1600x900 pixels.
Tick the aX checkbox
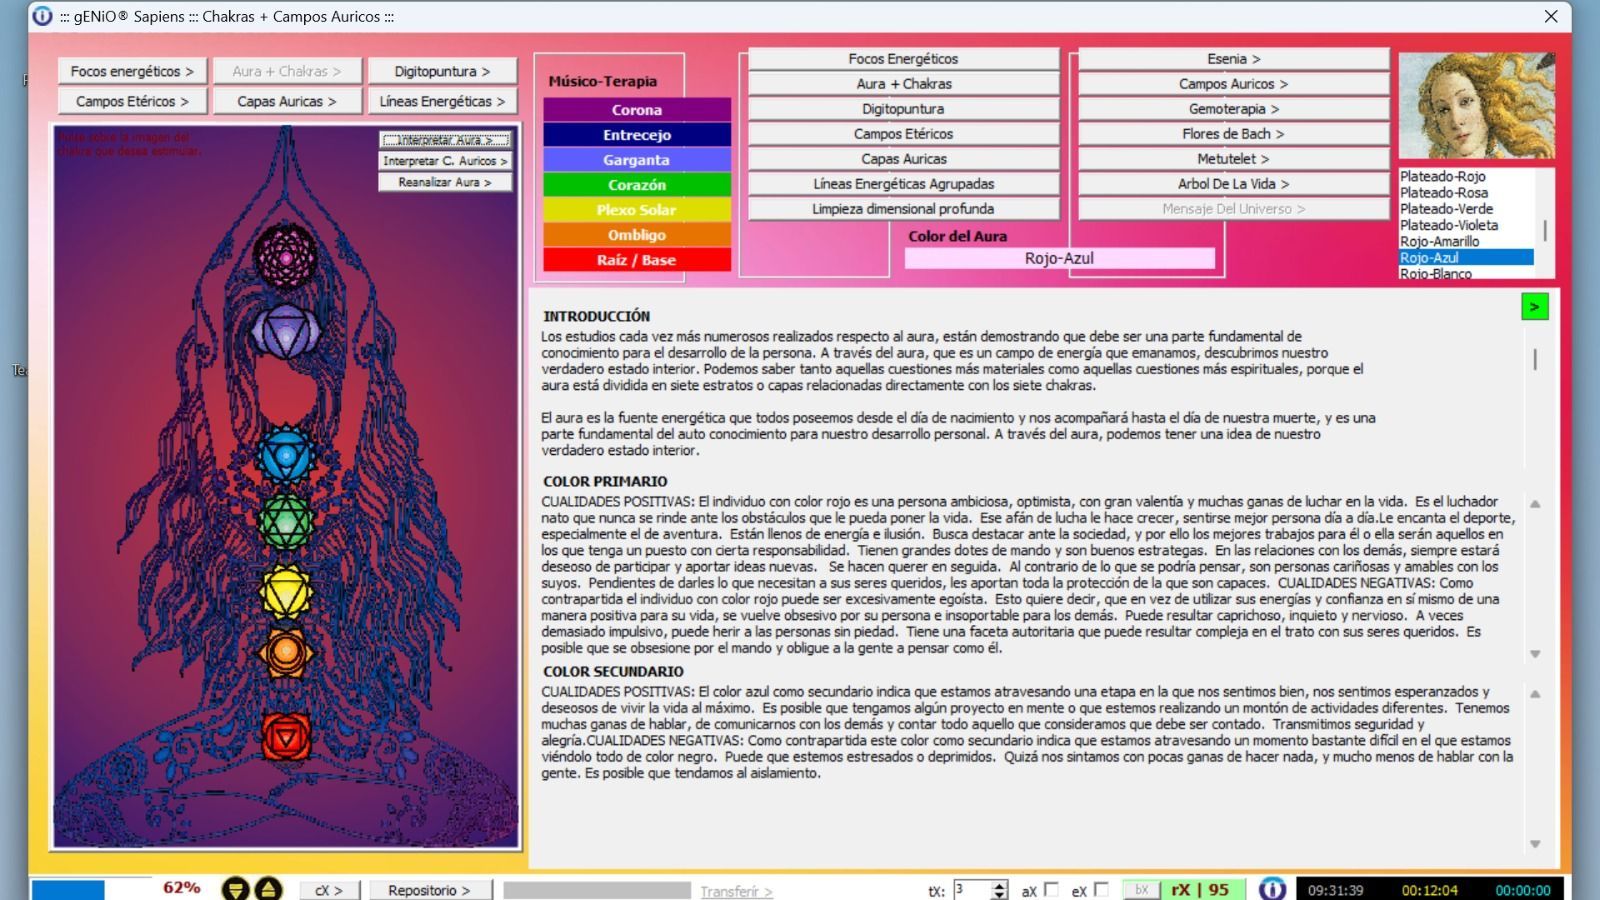tap(1051, 889)
